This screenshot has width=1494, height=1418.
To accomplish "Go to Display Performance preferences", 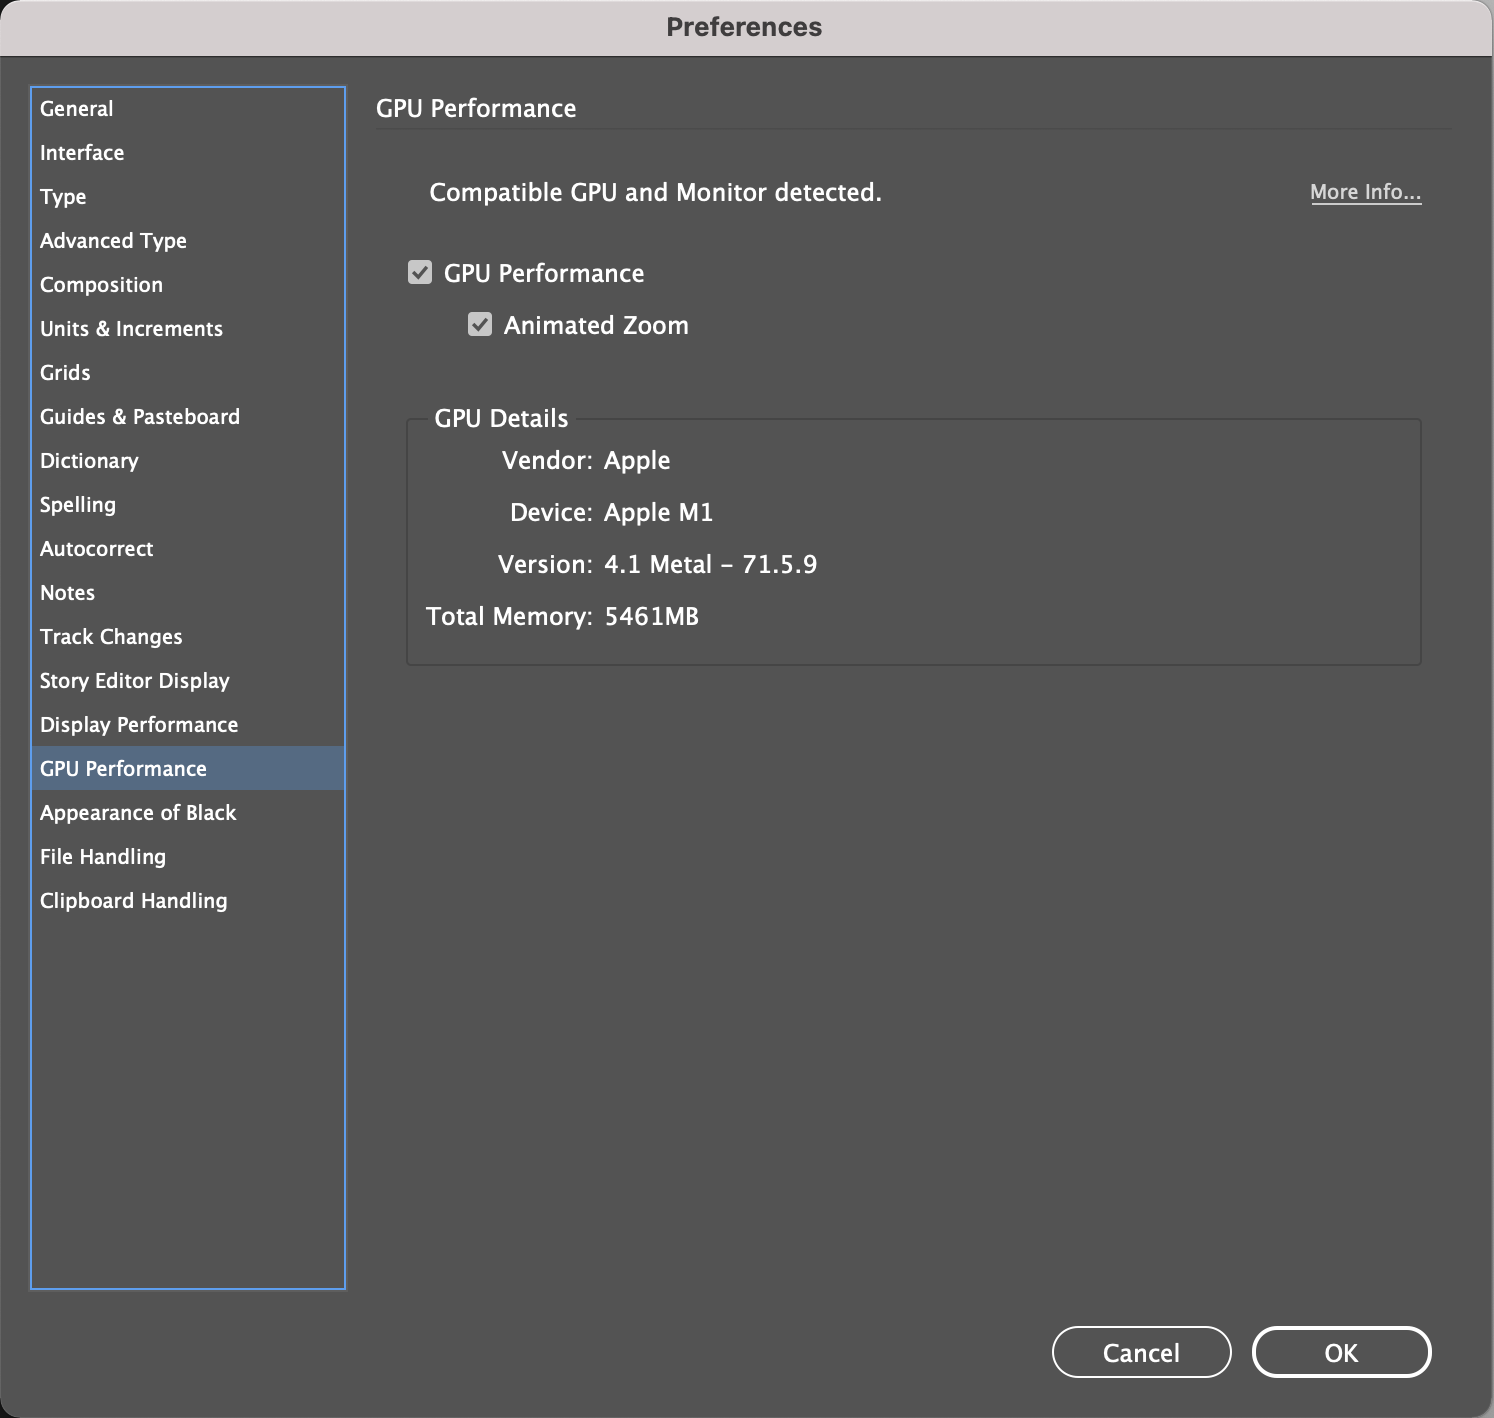I will [x=139, y=725].
